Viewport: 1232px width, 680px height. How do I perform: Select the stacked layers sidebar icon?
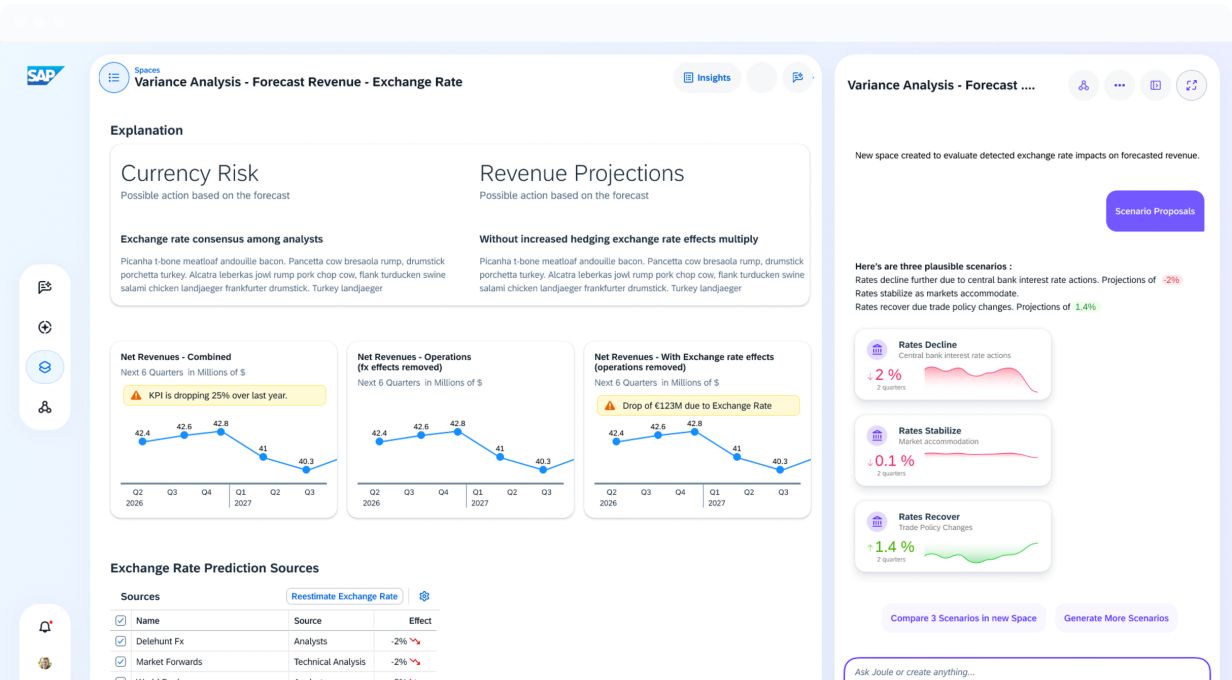(45, 367)
